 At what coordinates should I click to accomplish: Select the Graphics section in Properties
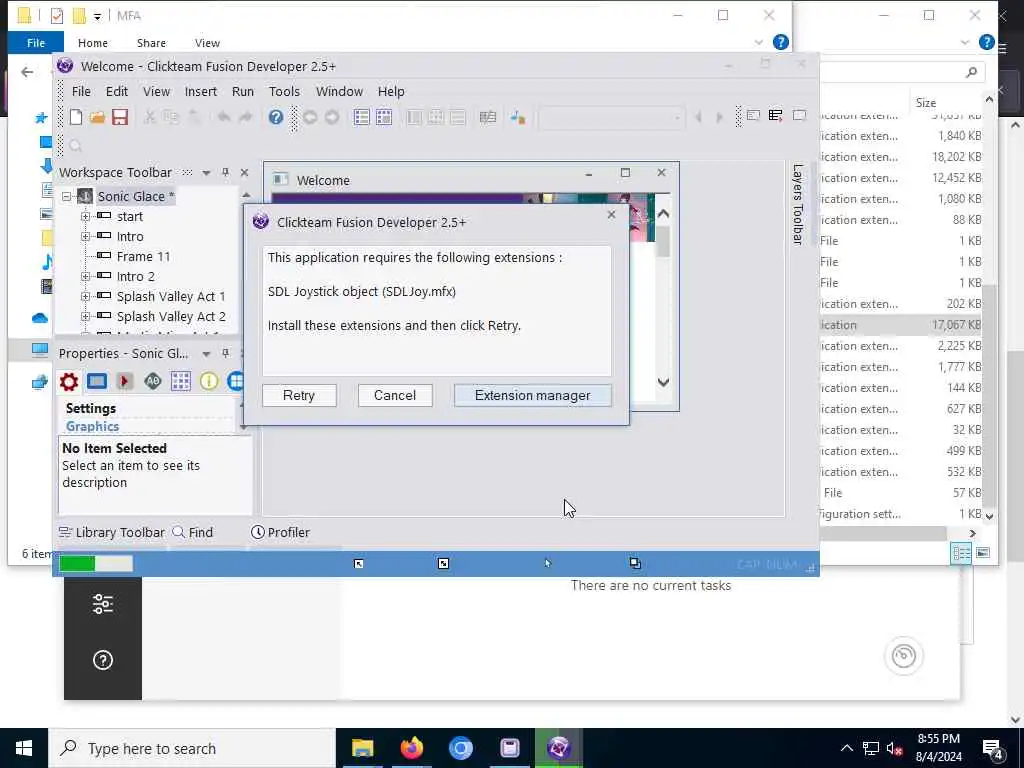tap(92, 426)
